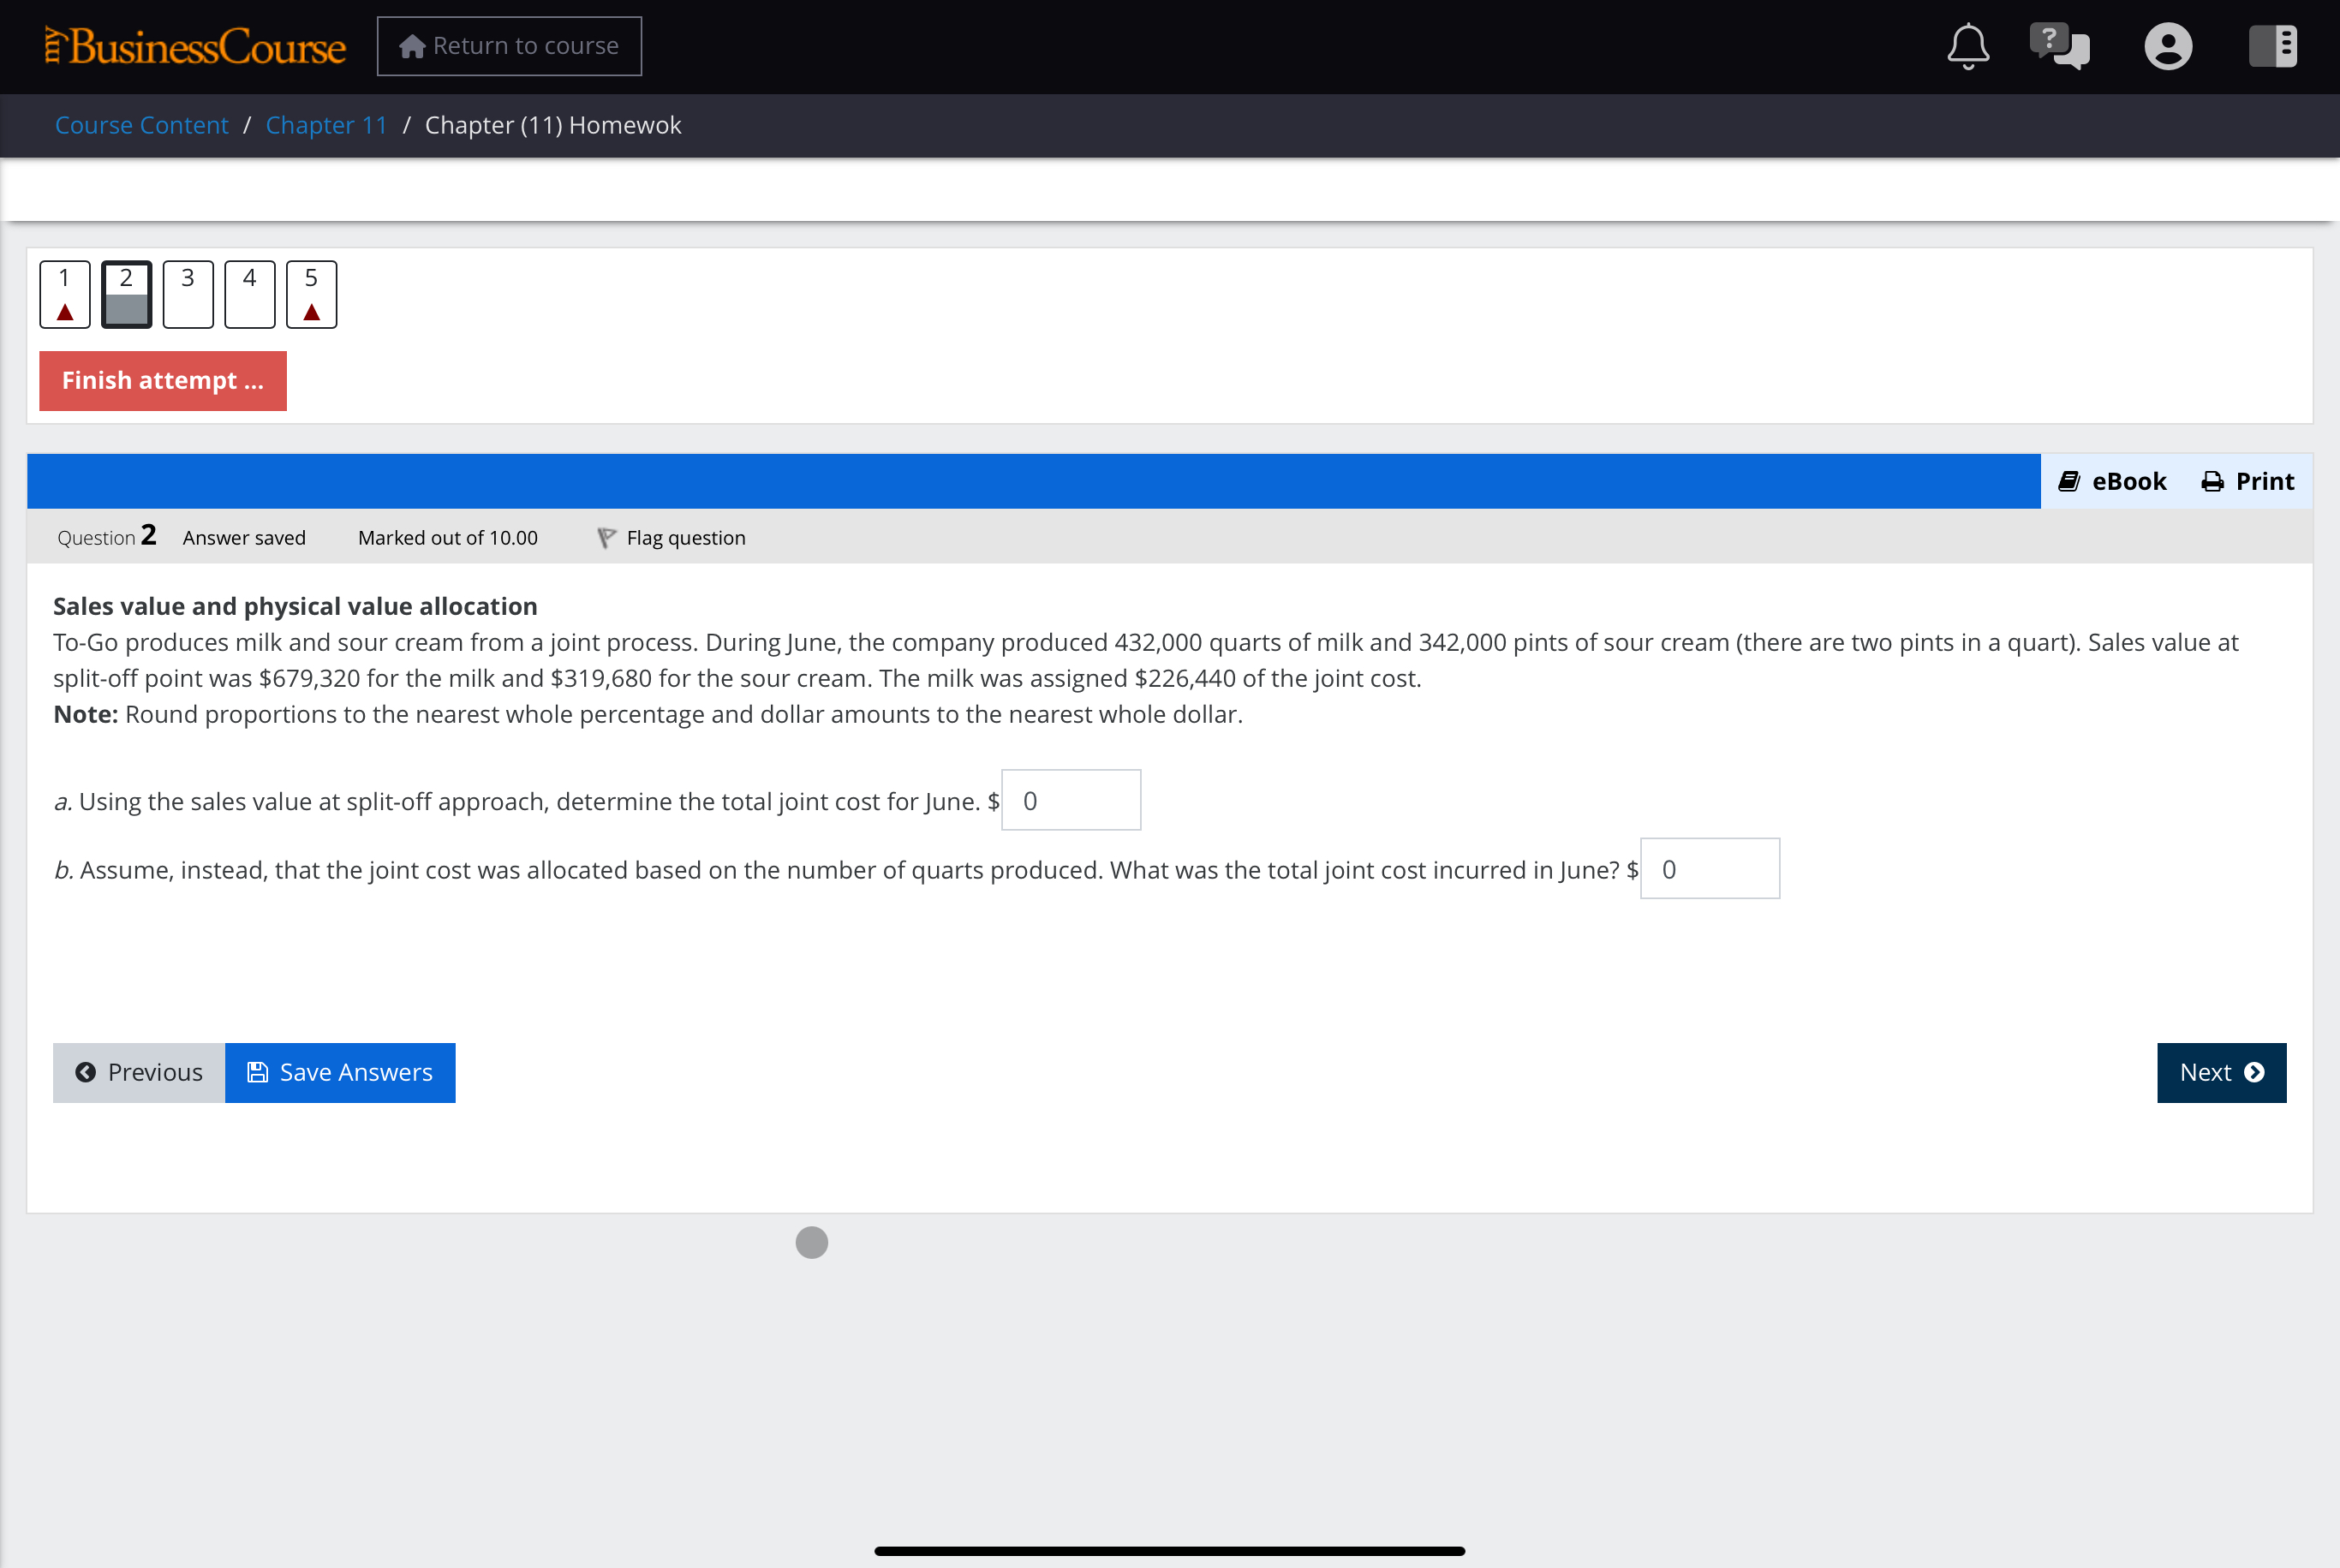
Task: Open Chapter 11 breadcrumb link
Action: point(326,125)
